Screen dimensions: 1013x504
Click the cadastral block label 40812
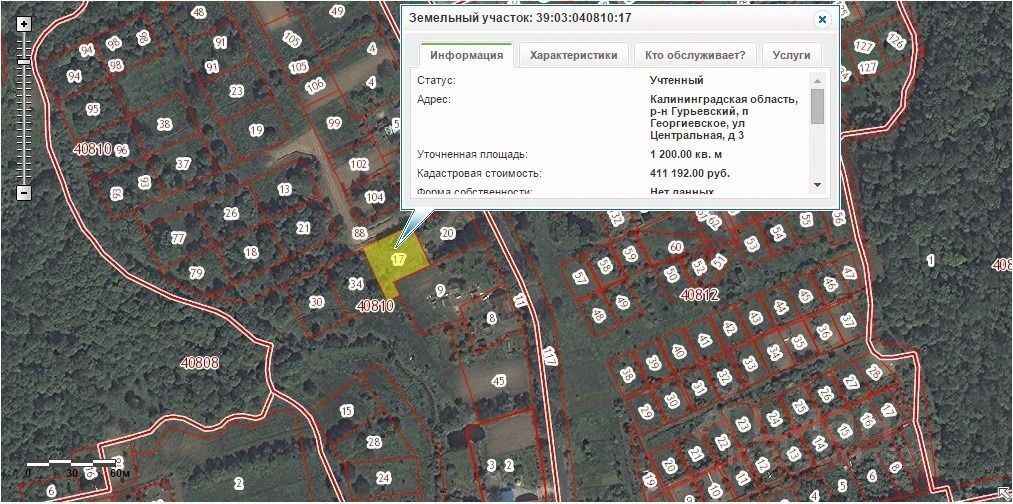tap(700, 295)
